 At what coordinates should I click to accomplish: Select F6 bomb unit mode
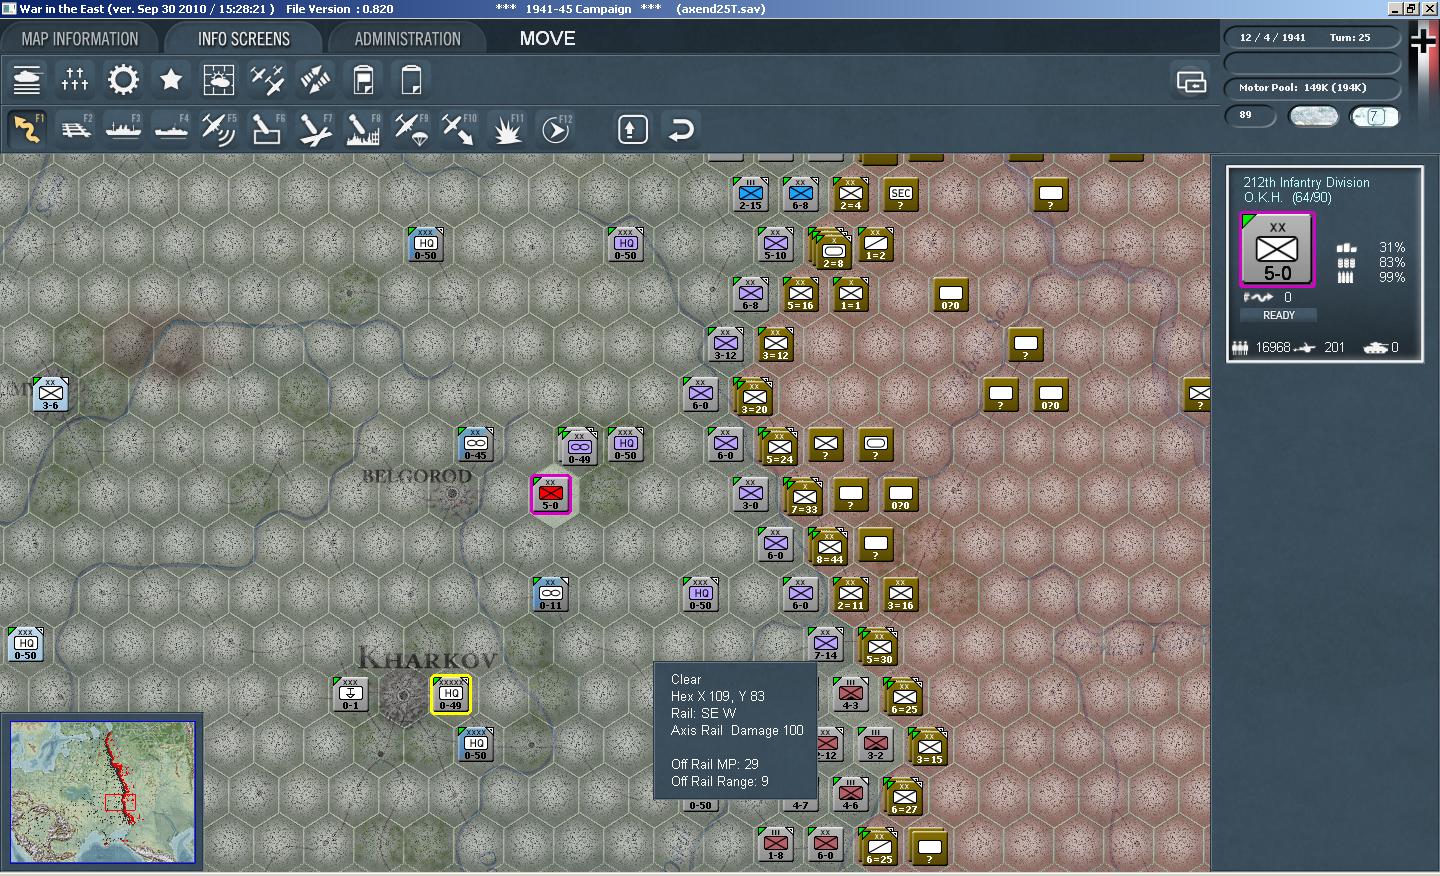(267, 129)
